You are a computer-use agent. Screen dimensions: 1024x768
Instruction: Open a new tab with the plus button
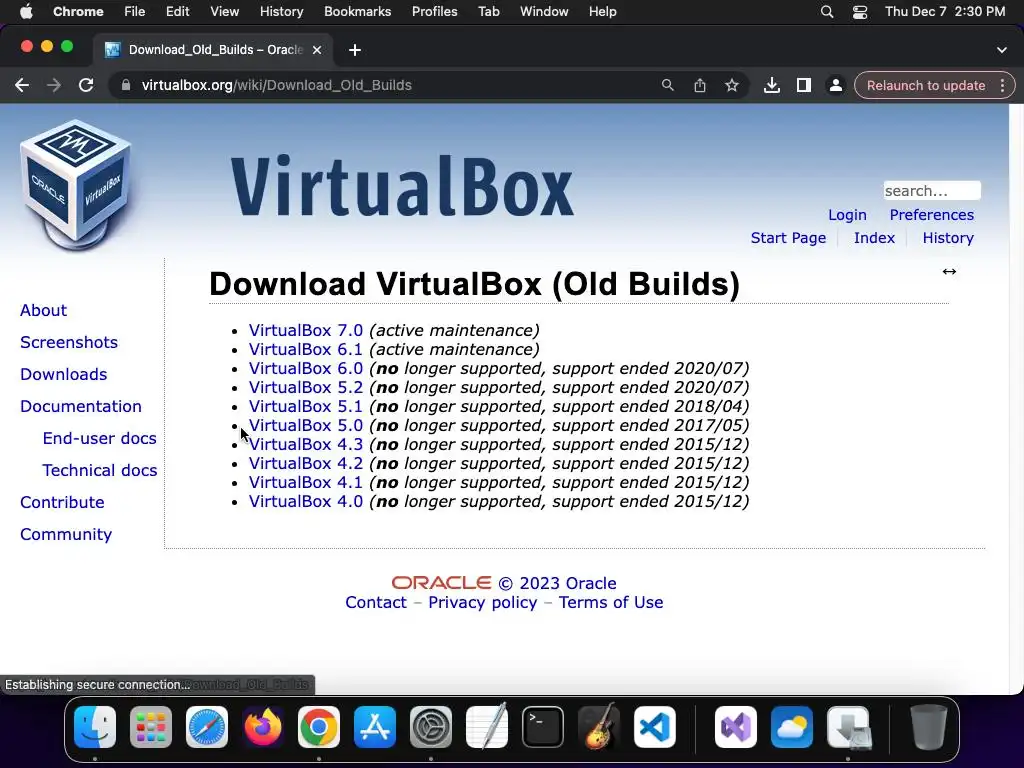point(355,50)
